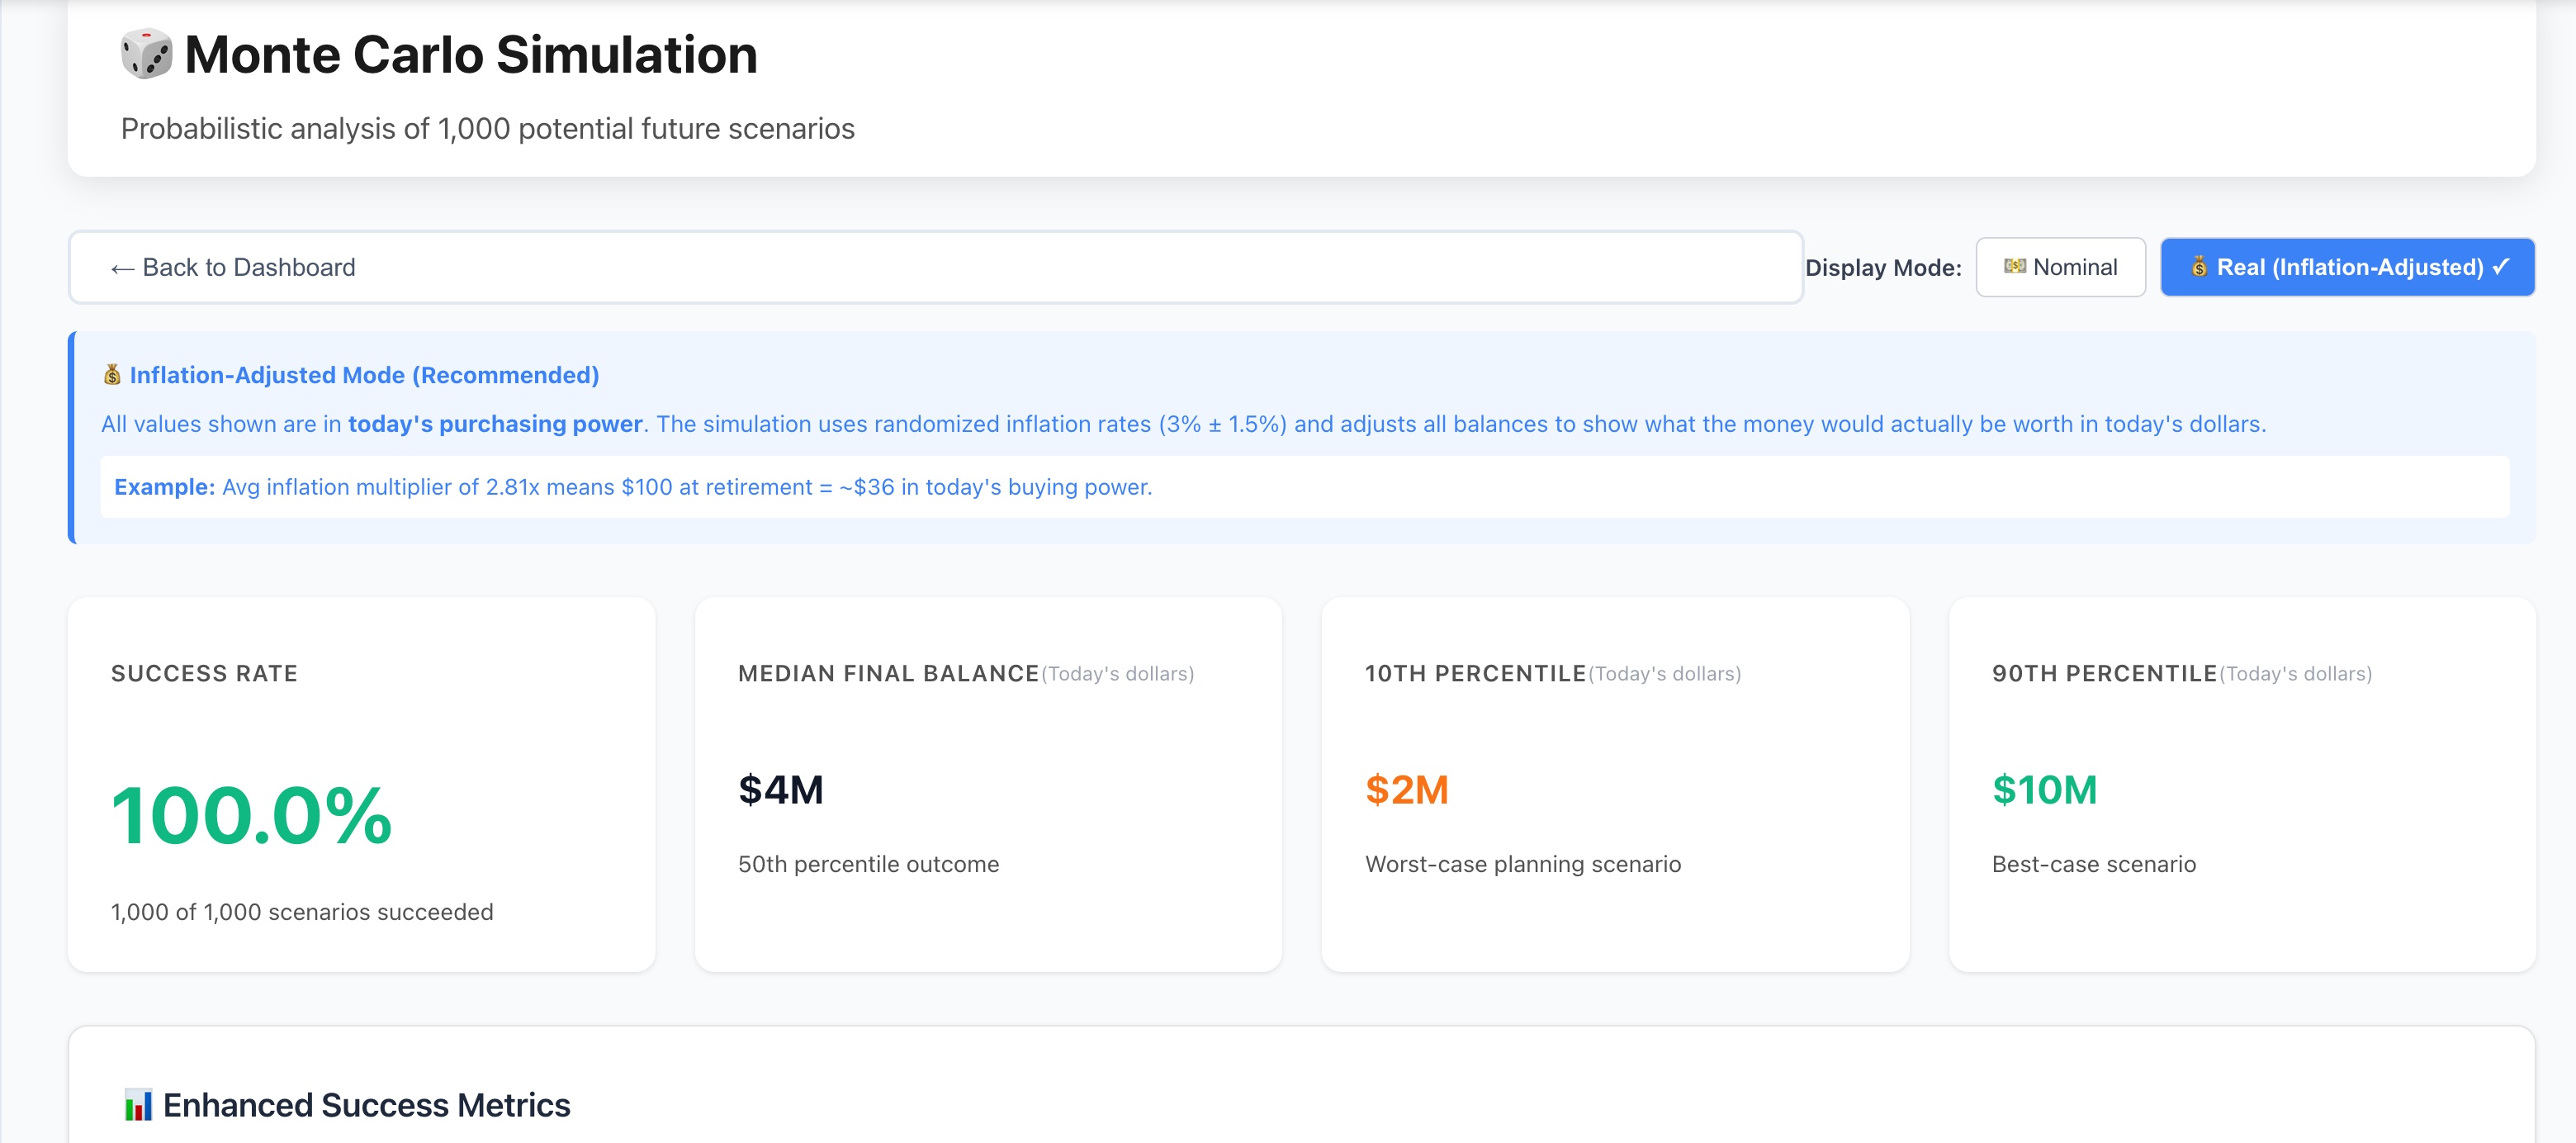Click the Monte Carlo Simulation title
Viewport: 2576px width, 1143px height.
pyautogui.click(x=471, y=54)
